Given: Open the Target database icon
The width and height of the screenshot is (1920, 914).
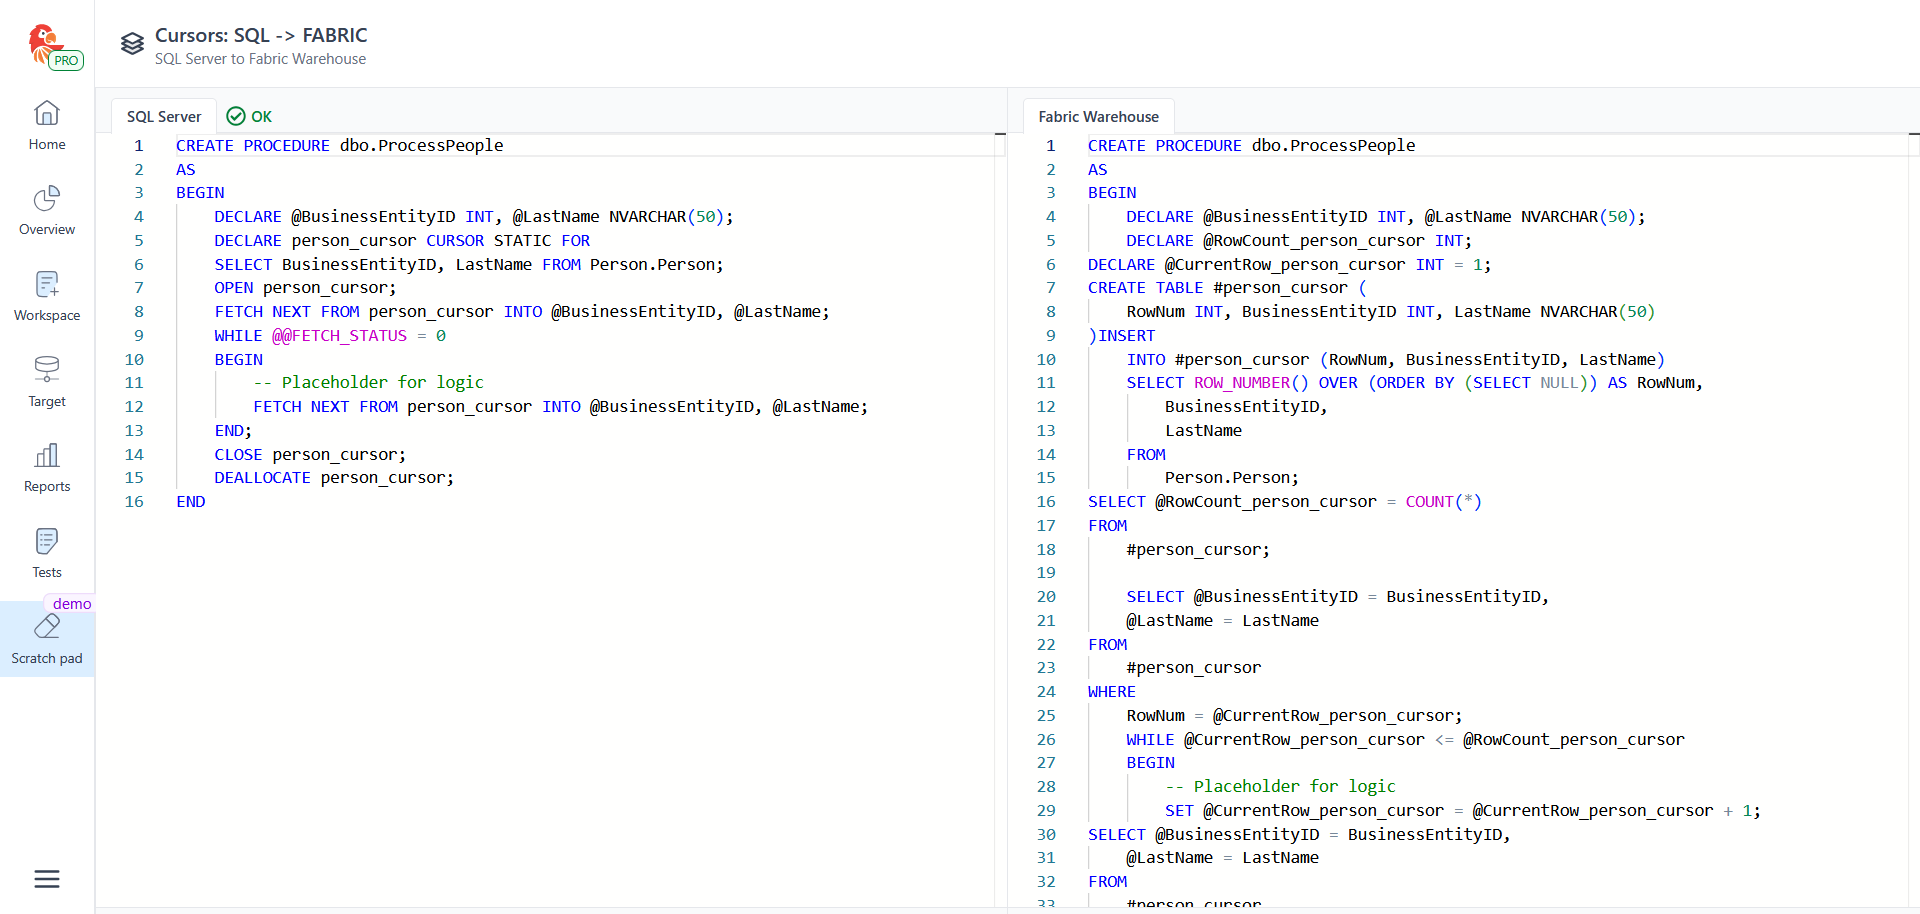Looking at the screenshot, I should click(x=47, y=370).
